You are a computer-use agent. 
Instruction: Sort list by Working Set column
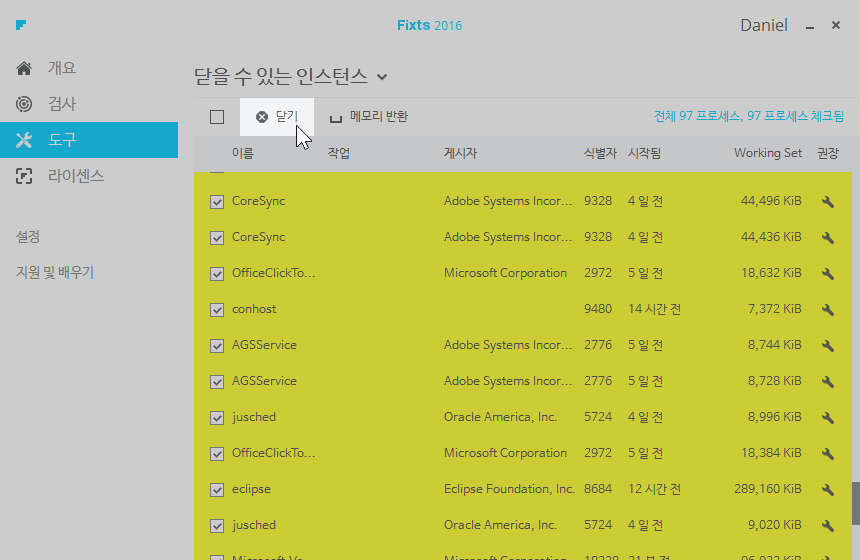(x=767, y=153)
